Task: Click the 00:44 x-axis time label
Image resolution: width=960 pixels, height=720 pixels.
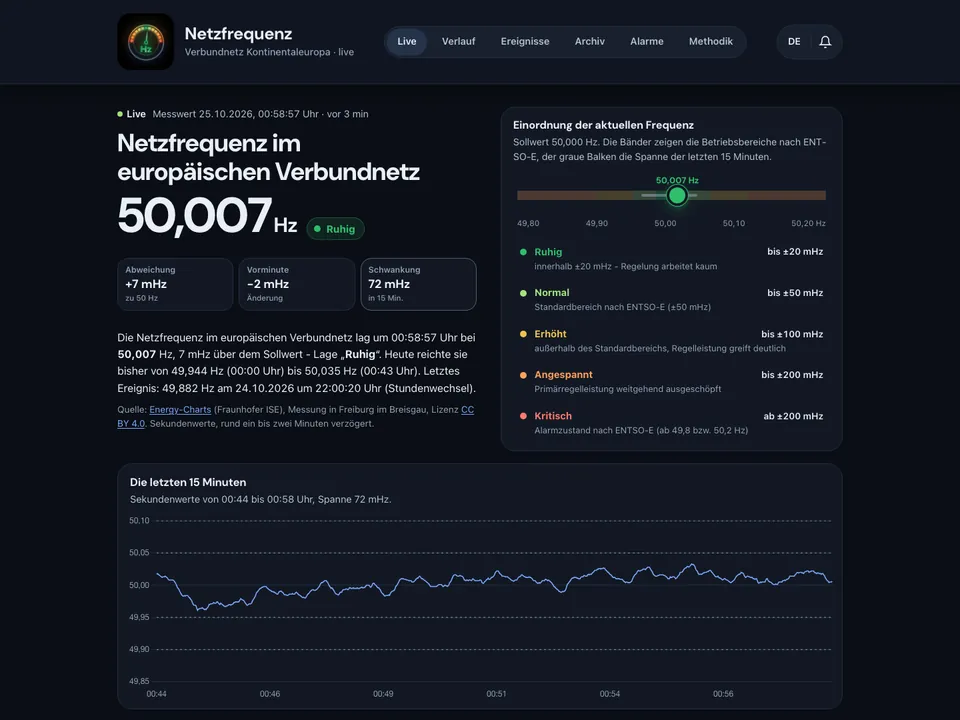Action: [156, 694]
